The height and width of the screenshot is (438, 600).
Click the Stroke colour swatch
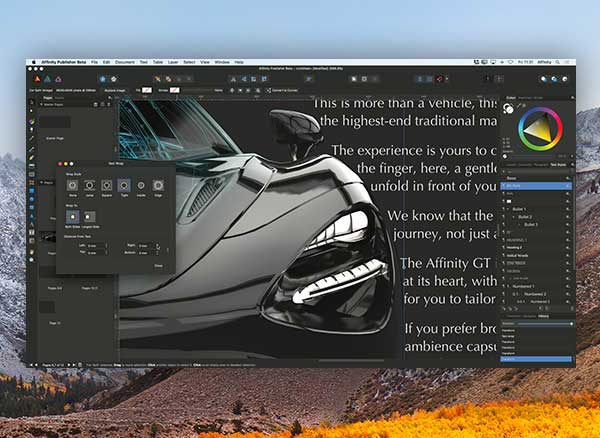pyautogui.click(x=174, y=90)
